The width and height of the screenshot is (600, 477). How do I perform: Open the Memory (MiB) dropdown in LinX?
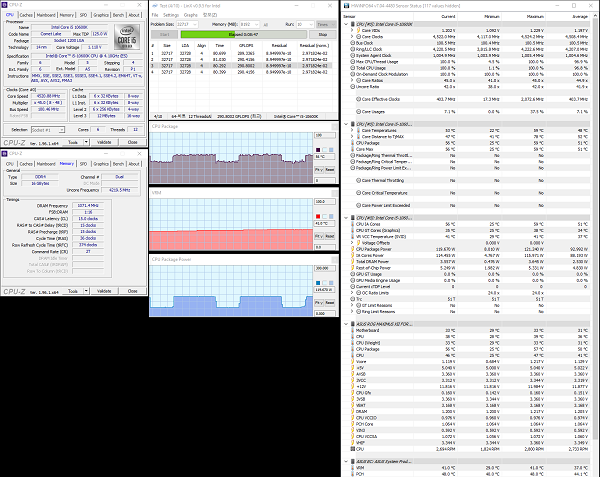(x=256, y=24)
